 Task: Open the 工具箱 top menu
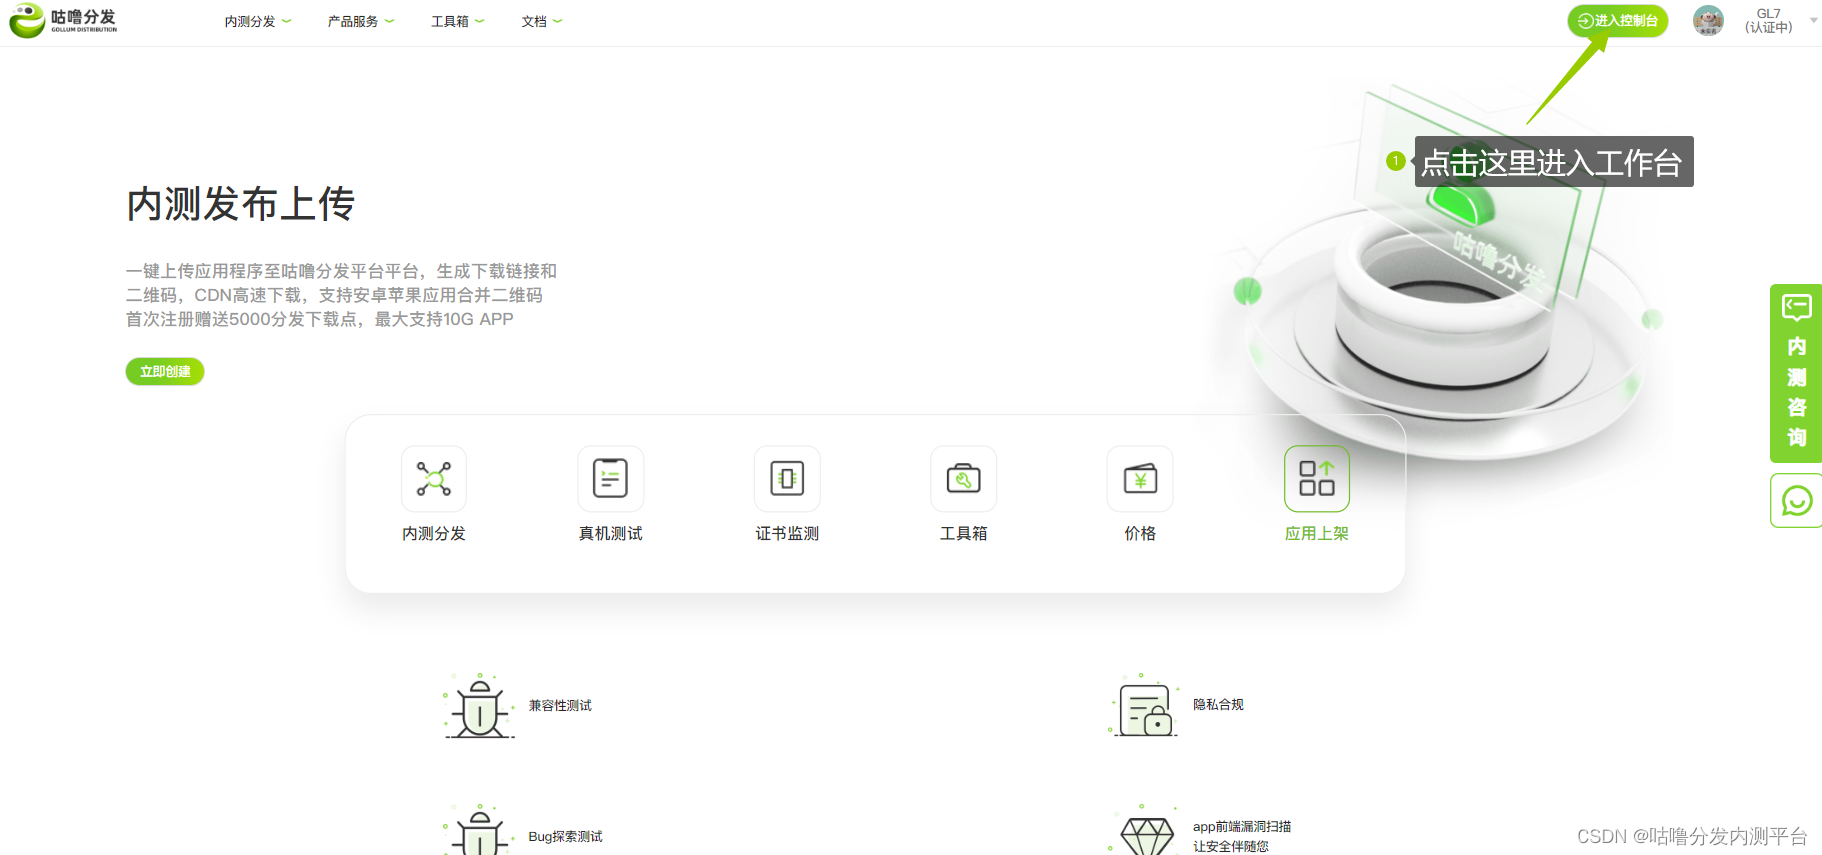point(450,21)
